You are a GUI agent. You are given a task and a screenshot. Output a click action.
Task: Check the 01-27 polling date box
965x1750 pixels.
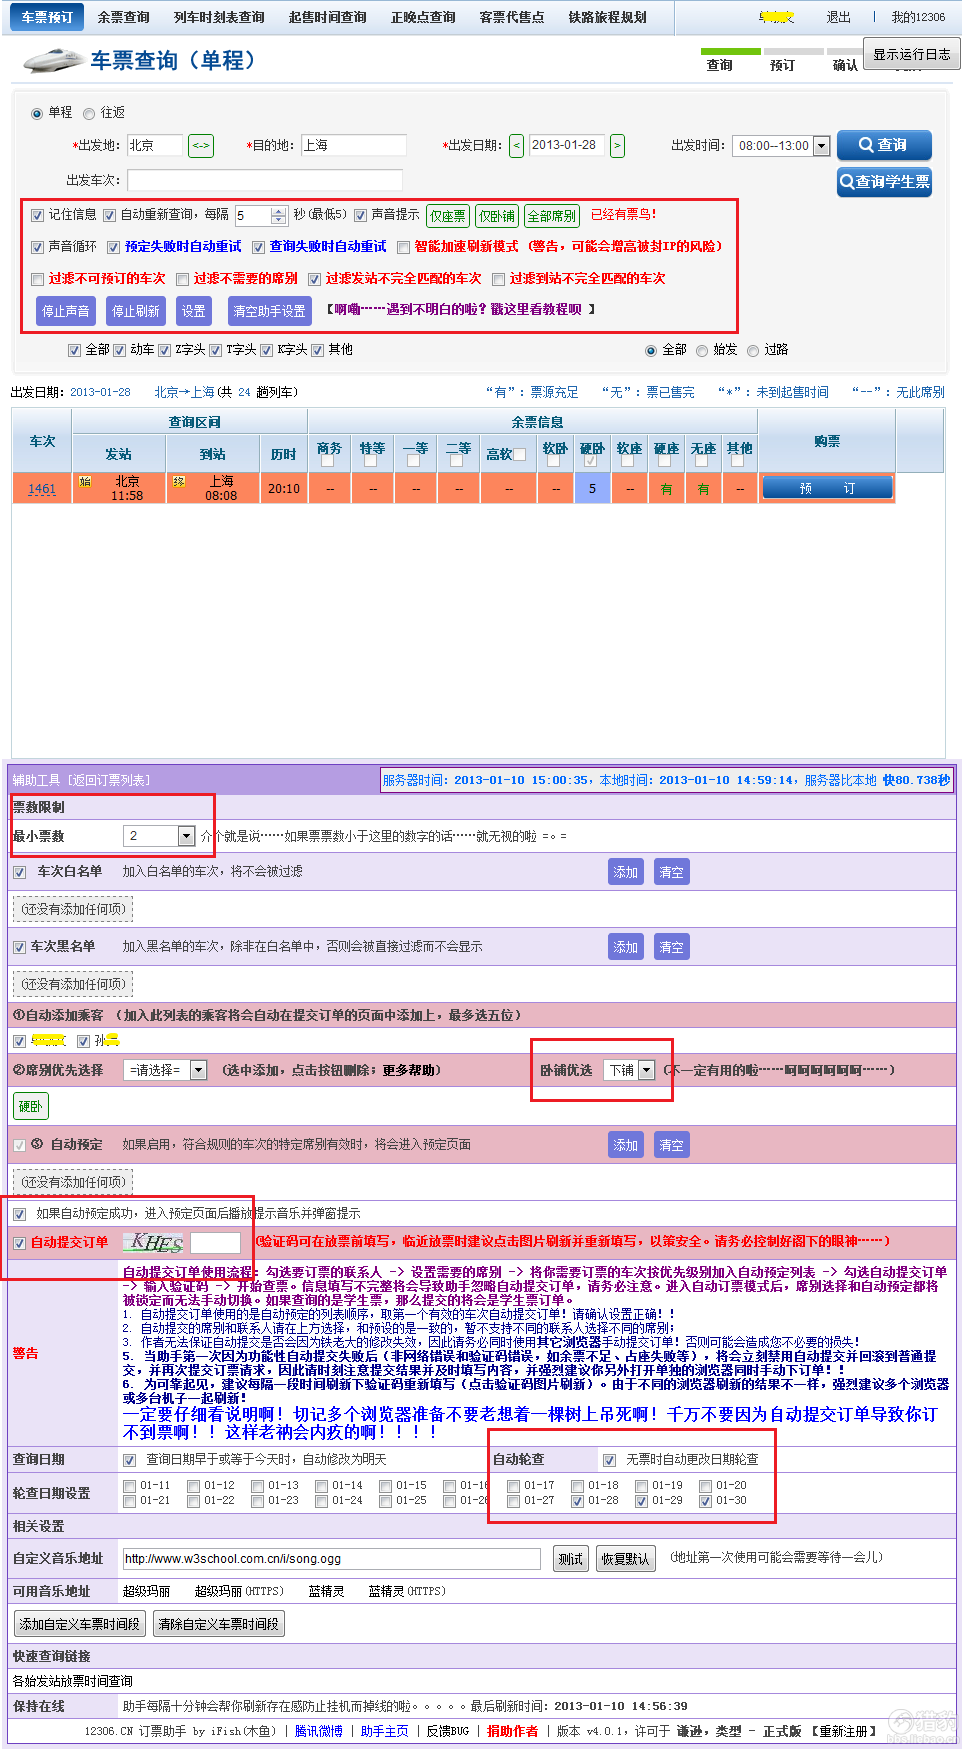(x=513, y=1501)
